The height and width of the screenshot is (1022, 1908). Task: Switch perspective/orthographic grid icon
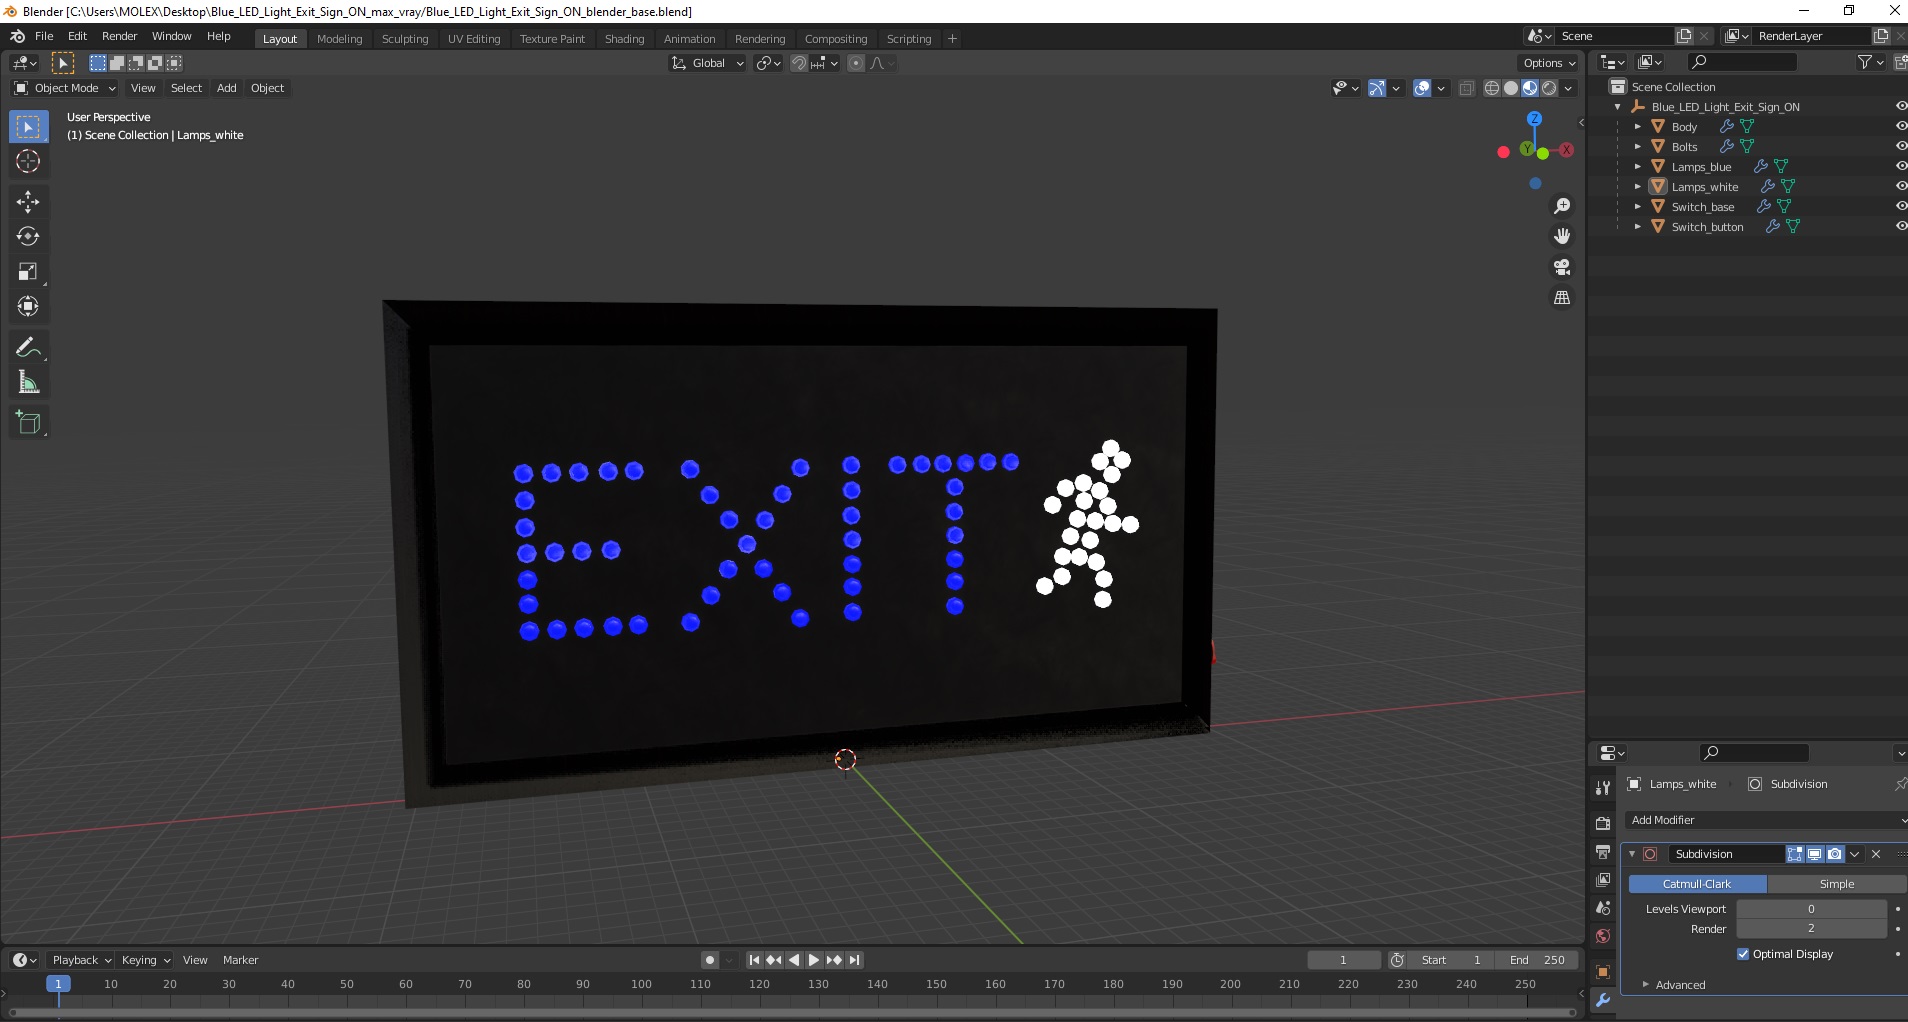click(x=1562, y=298)
